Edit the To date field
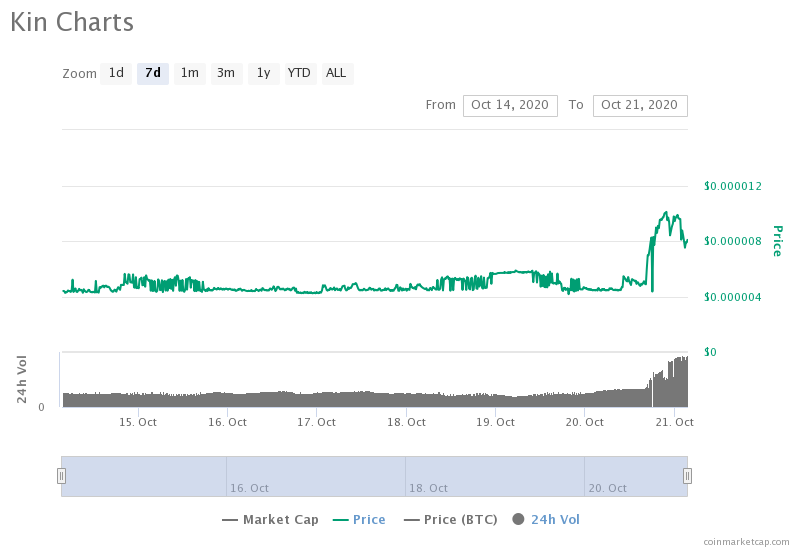 click(640, 106)
